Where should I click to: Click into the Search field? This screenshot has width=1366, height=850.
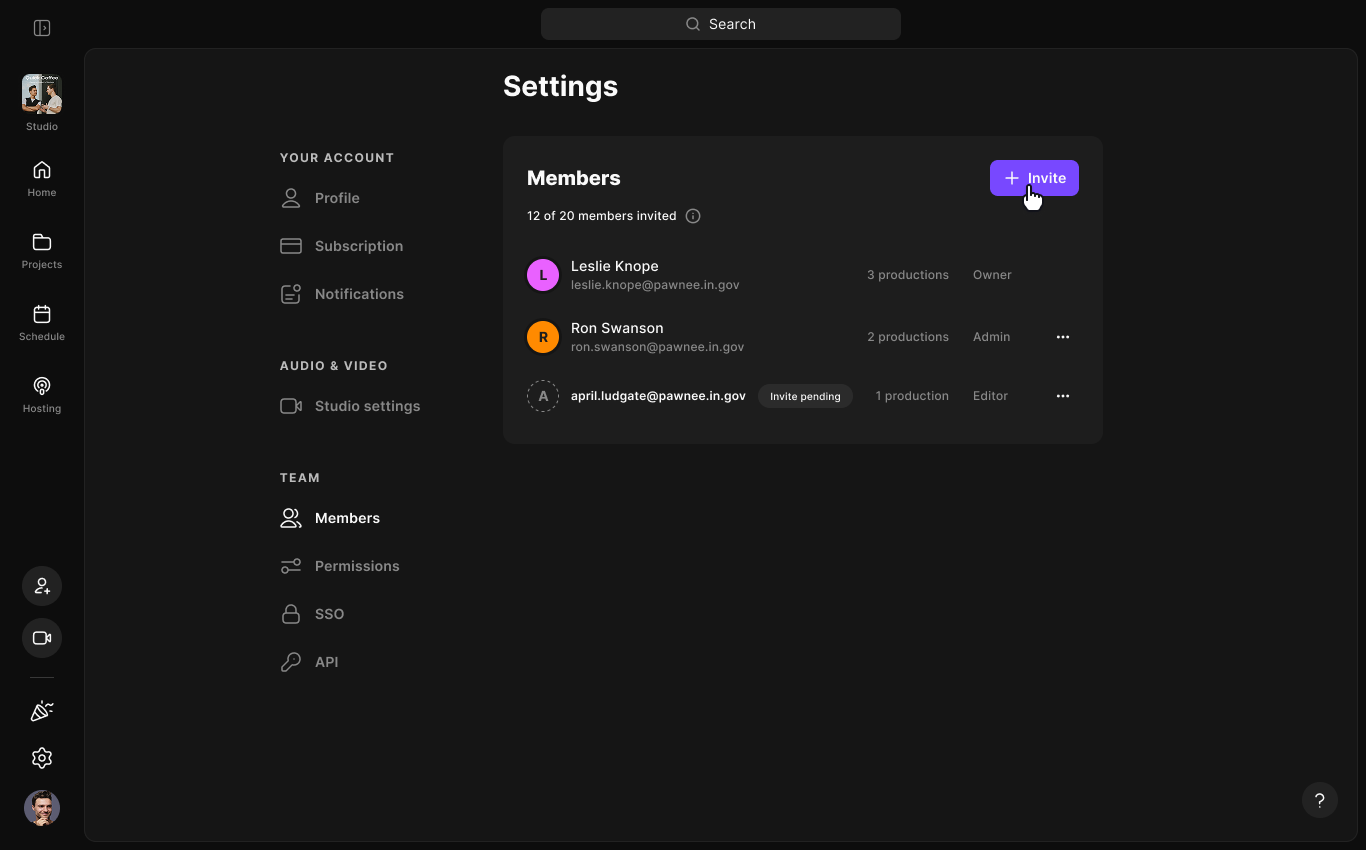click(x=721, y=24)
